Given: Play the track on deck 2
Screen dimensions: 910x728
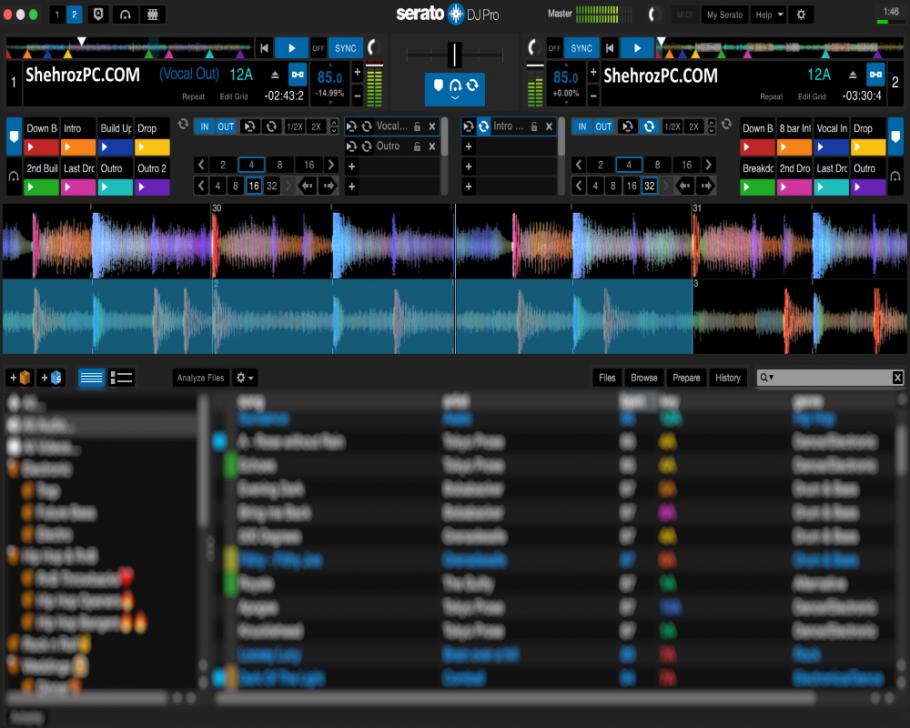Looking at the screenshot, I should (x=637, y=48).
